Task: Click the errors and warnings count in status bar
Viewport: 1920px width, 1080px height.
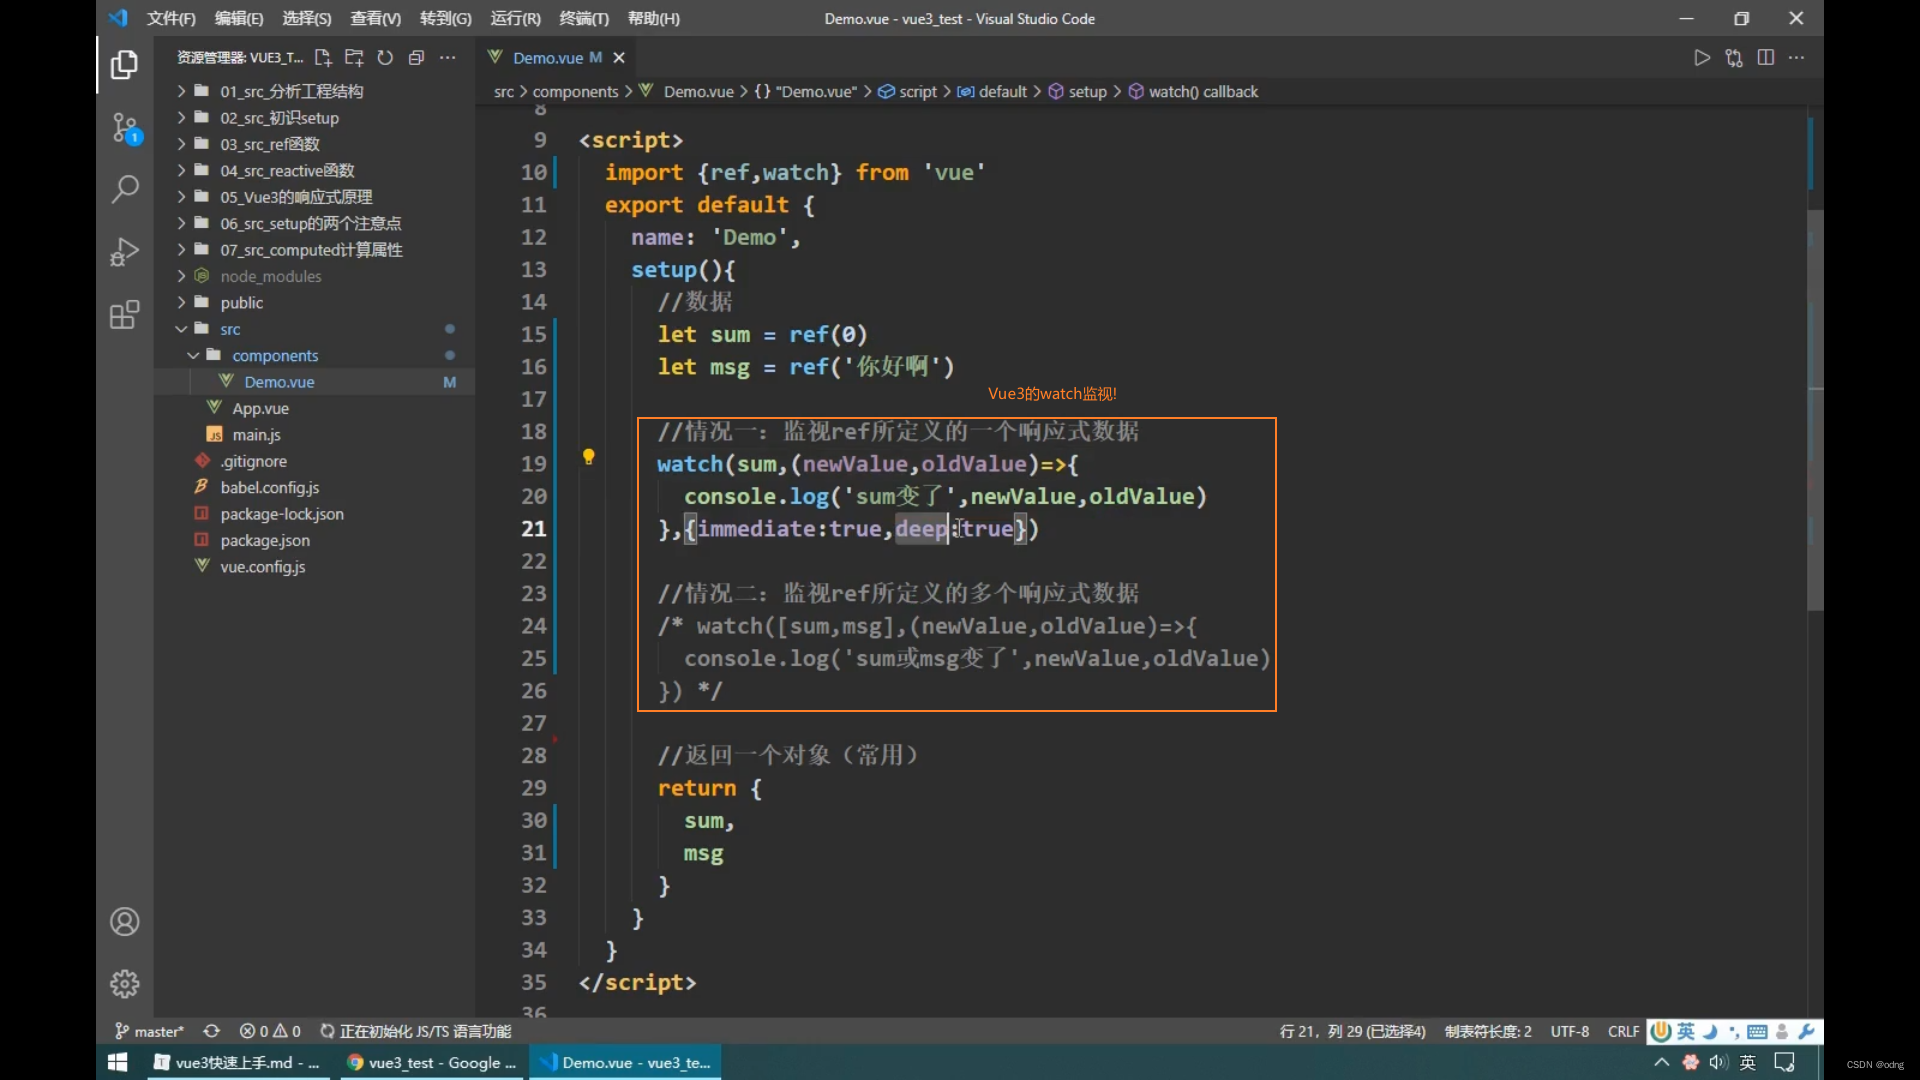Action: tap(270, 1031)
